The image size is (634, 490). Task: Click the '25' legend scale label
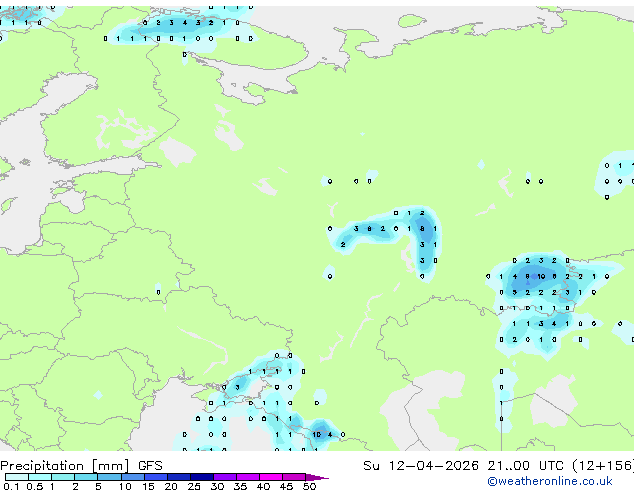coord(194,486)
